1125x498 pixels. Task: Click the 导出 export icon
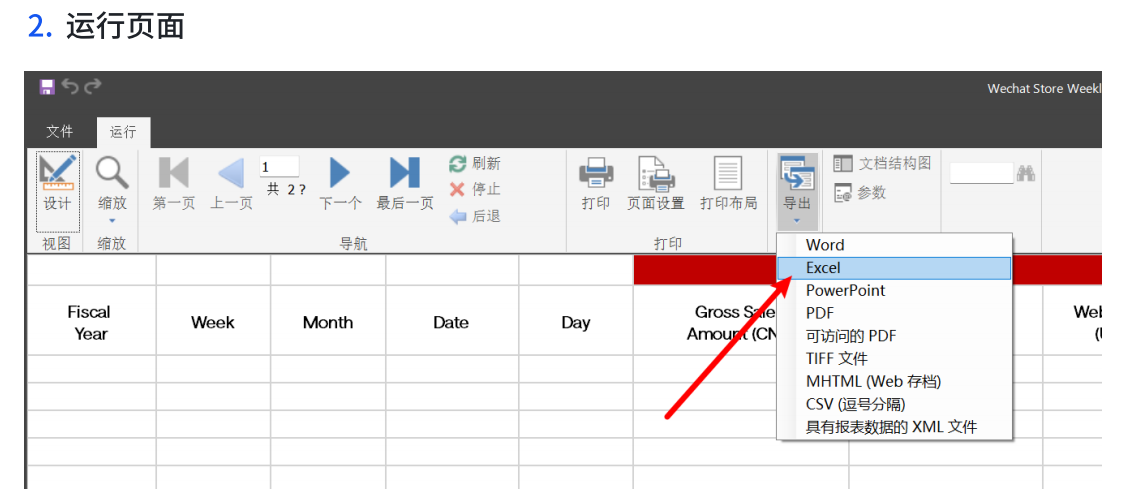797,174
